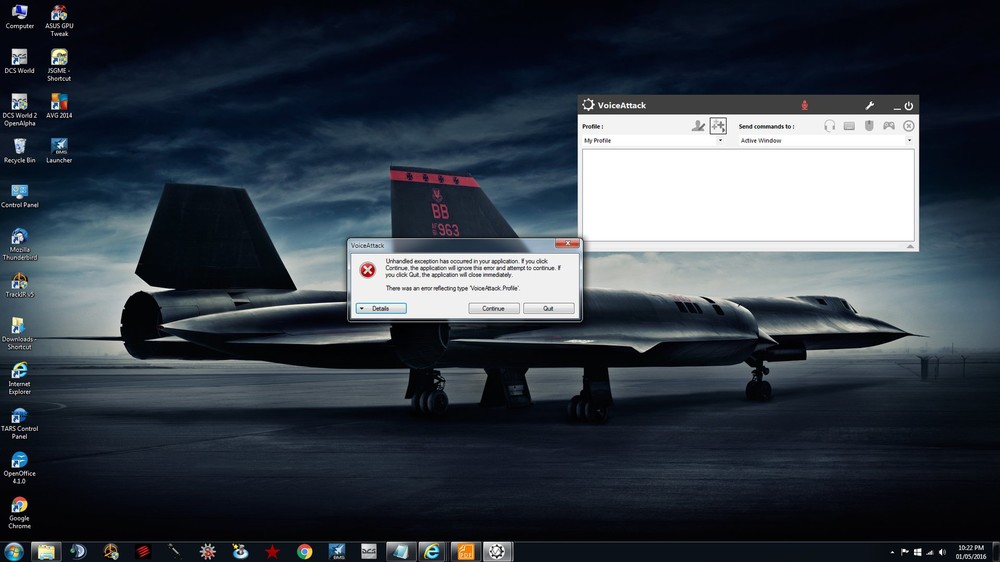Open the volume speaker tray icon
This screenshot has width=1000, height=562.
[943, 552]
